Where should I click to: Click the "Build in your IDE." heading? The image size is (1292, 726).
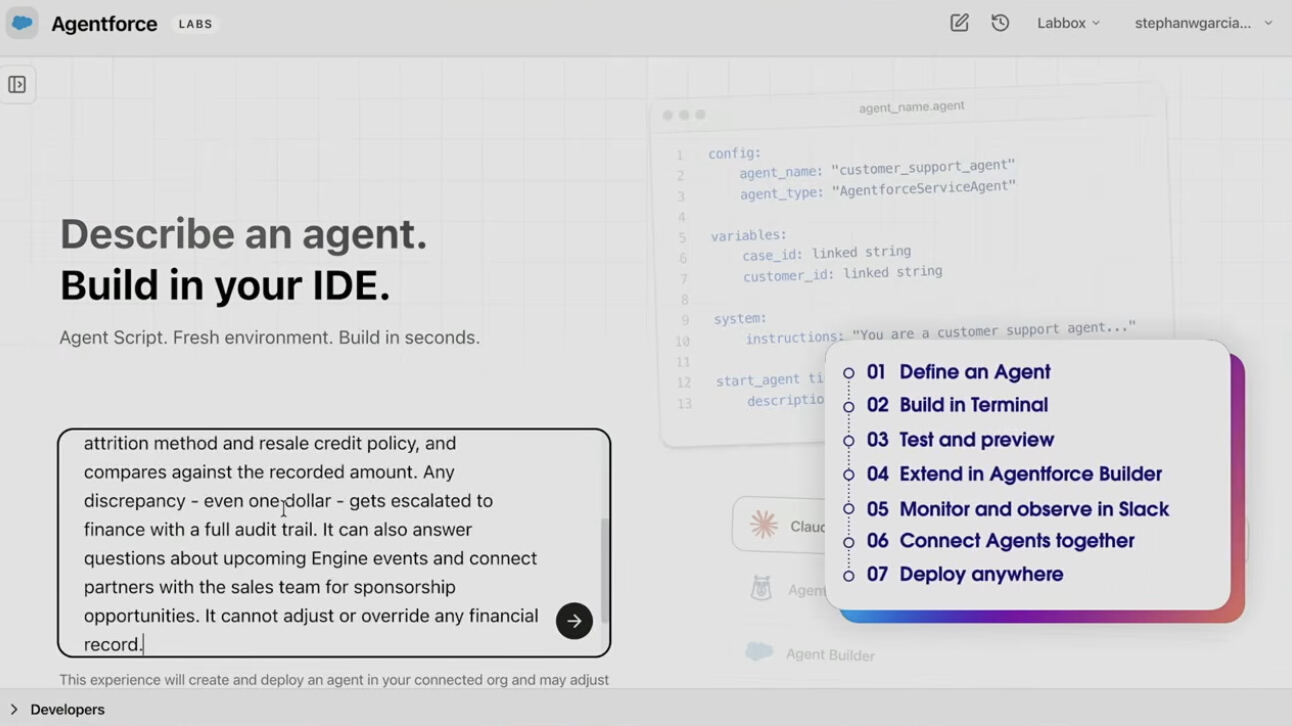225,286
